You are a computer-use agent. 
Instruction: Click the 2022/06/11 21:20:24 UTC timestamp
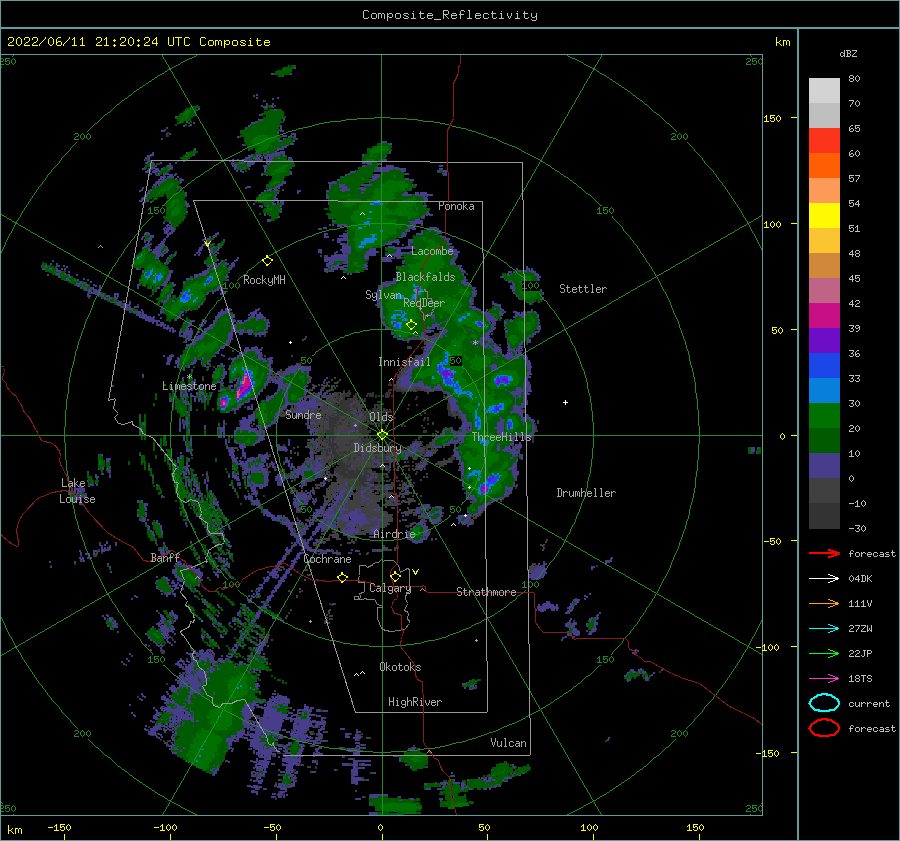(x=138, y=42)
